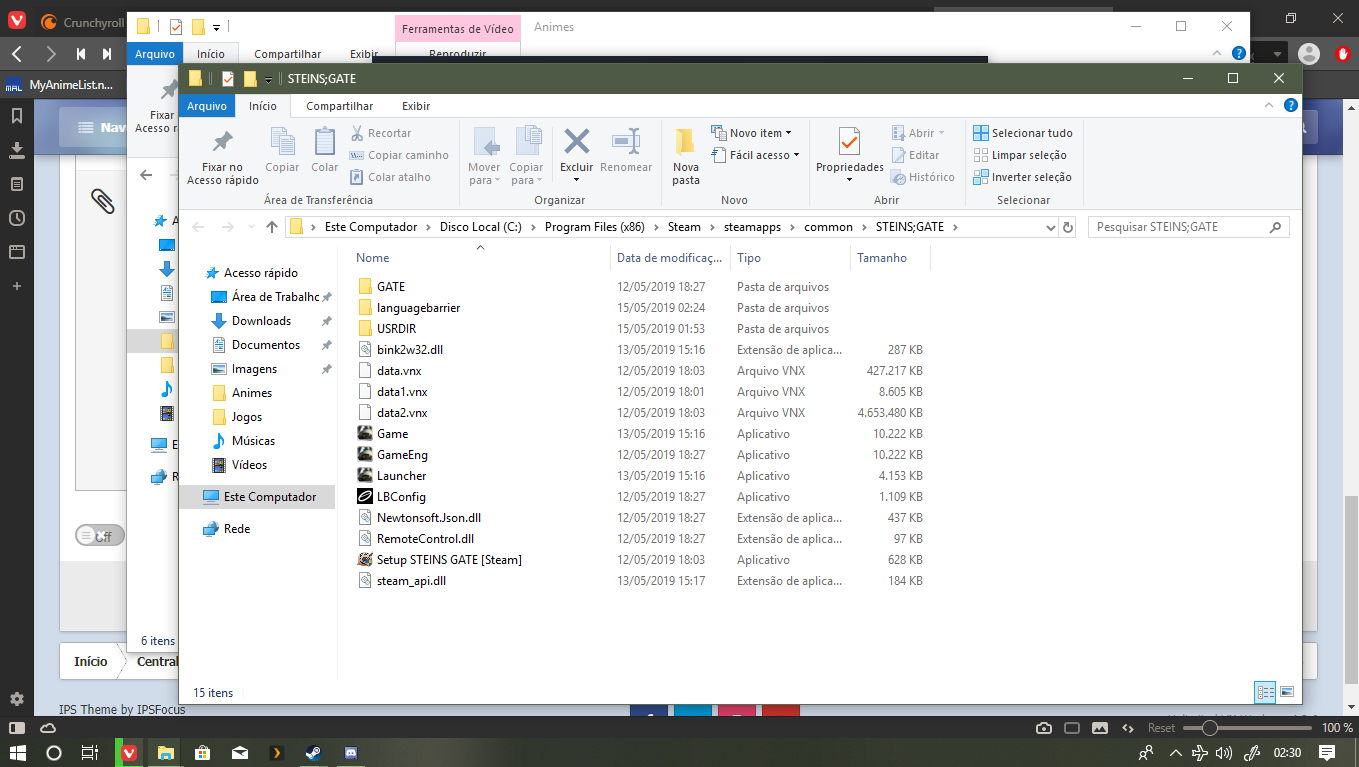Open Propriedades checkmark icon

[849, 141]
